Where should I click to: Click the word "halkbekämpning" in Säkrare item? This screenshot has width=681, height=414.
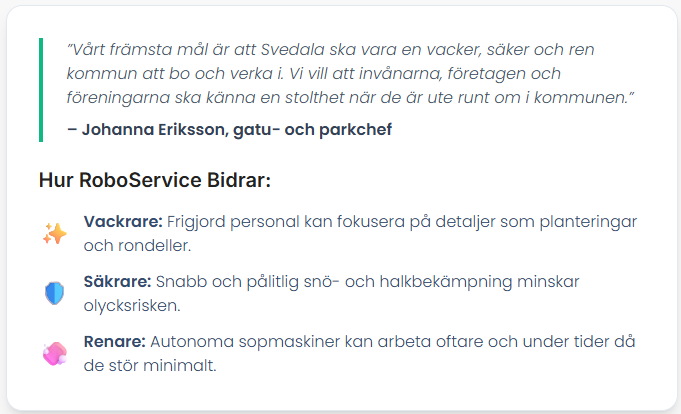(x=446, y=282)
